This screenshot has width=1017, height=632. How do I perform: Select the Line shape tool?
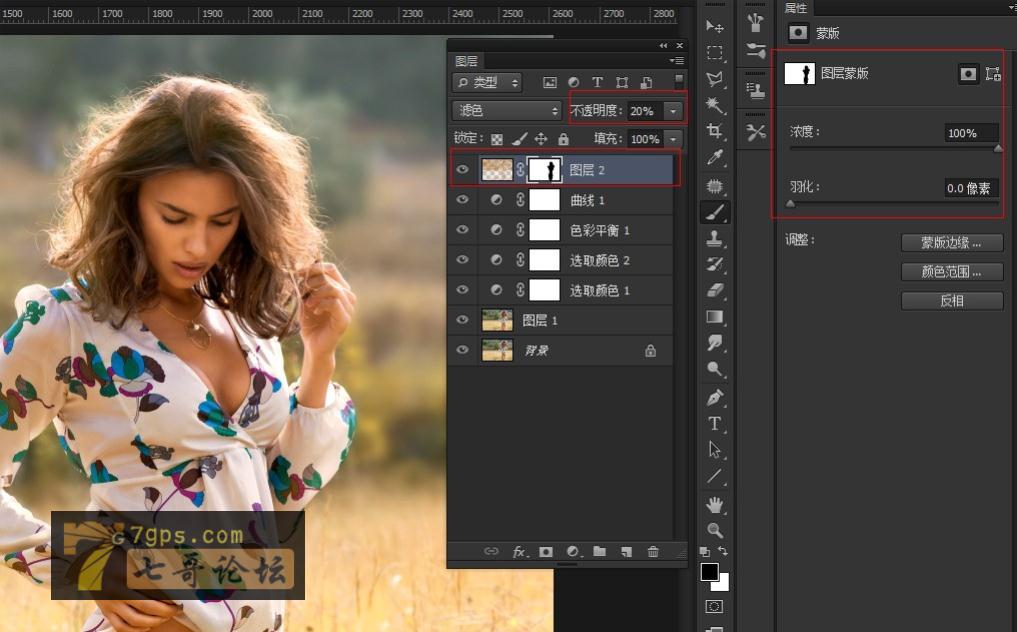tap(715, 476)
